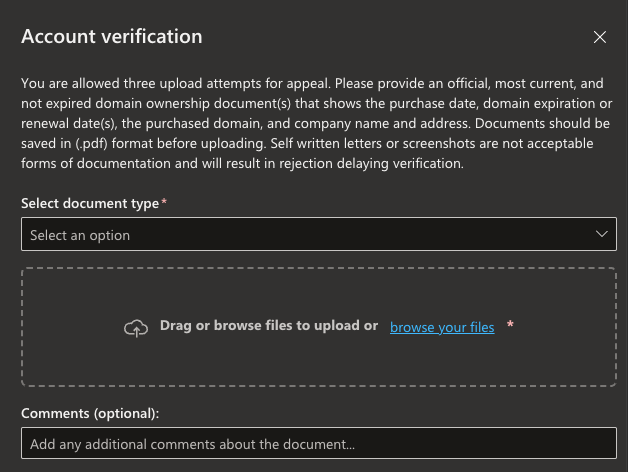Screen dimensions: 628x472
Task: Click the 'Select an option' placeholder text
Action: [80, 235]
